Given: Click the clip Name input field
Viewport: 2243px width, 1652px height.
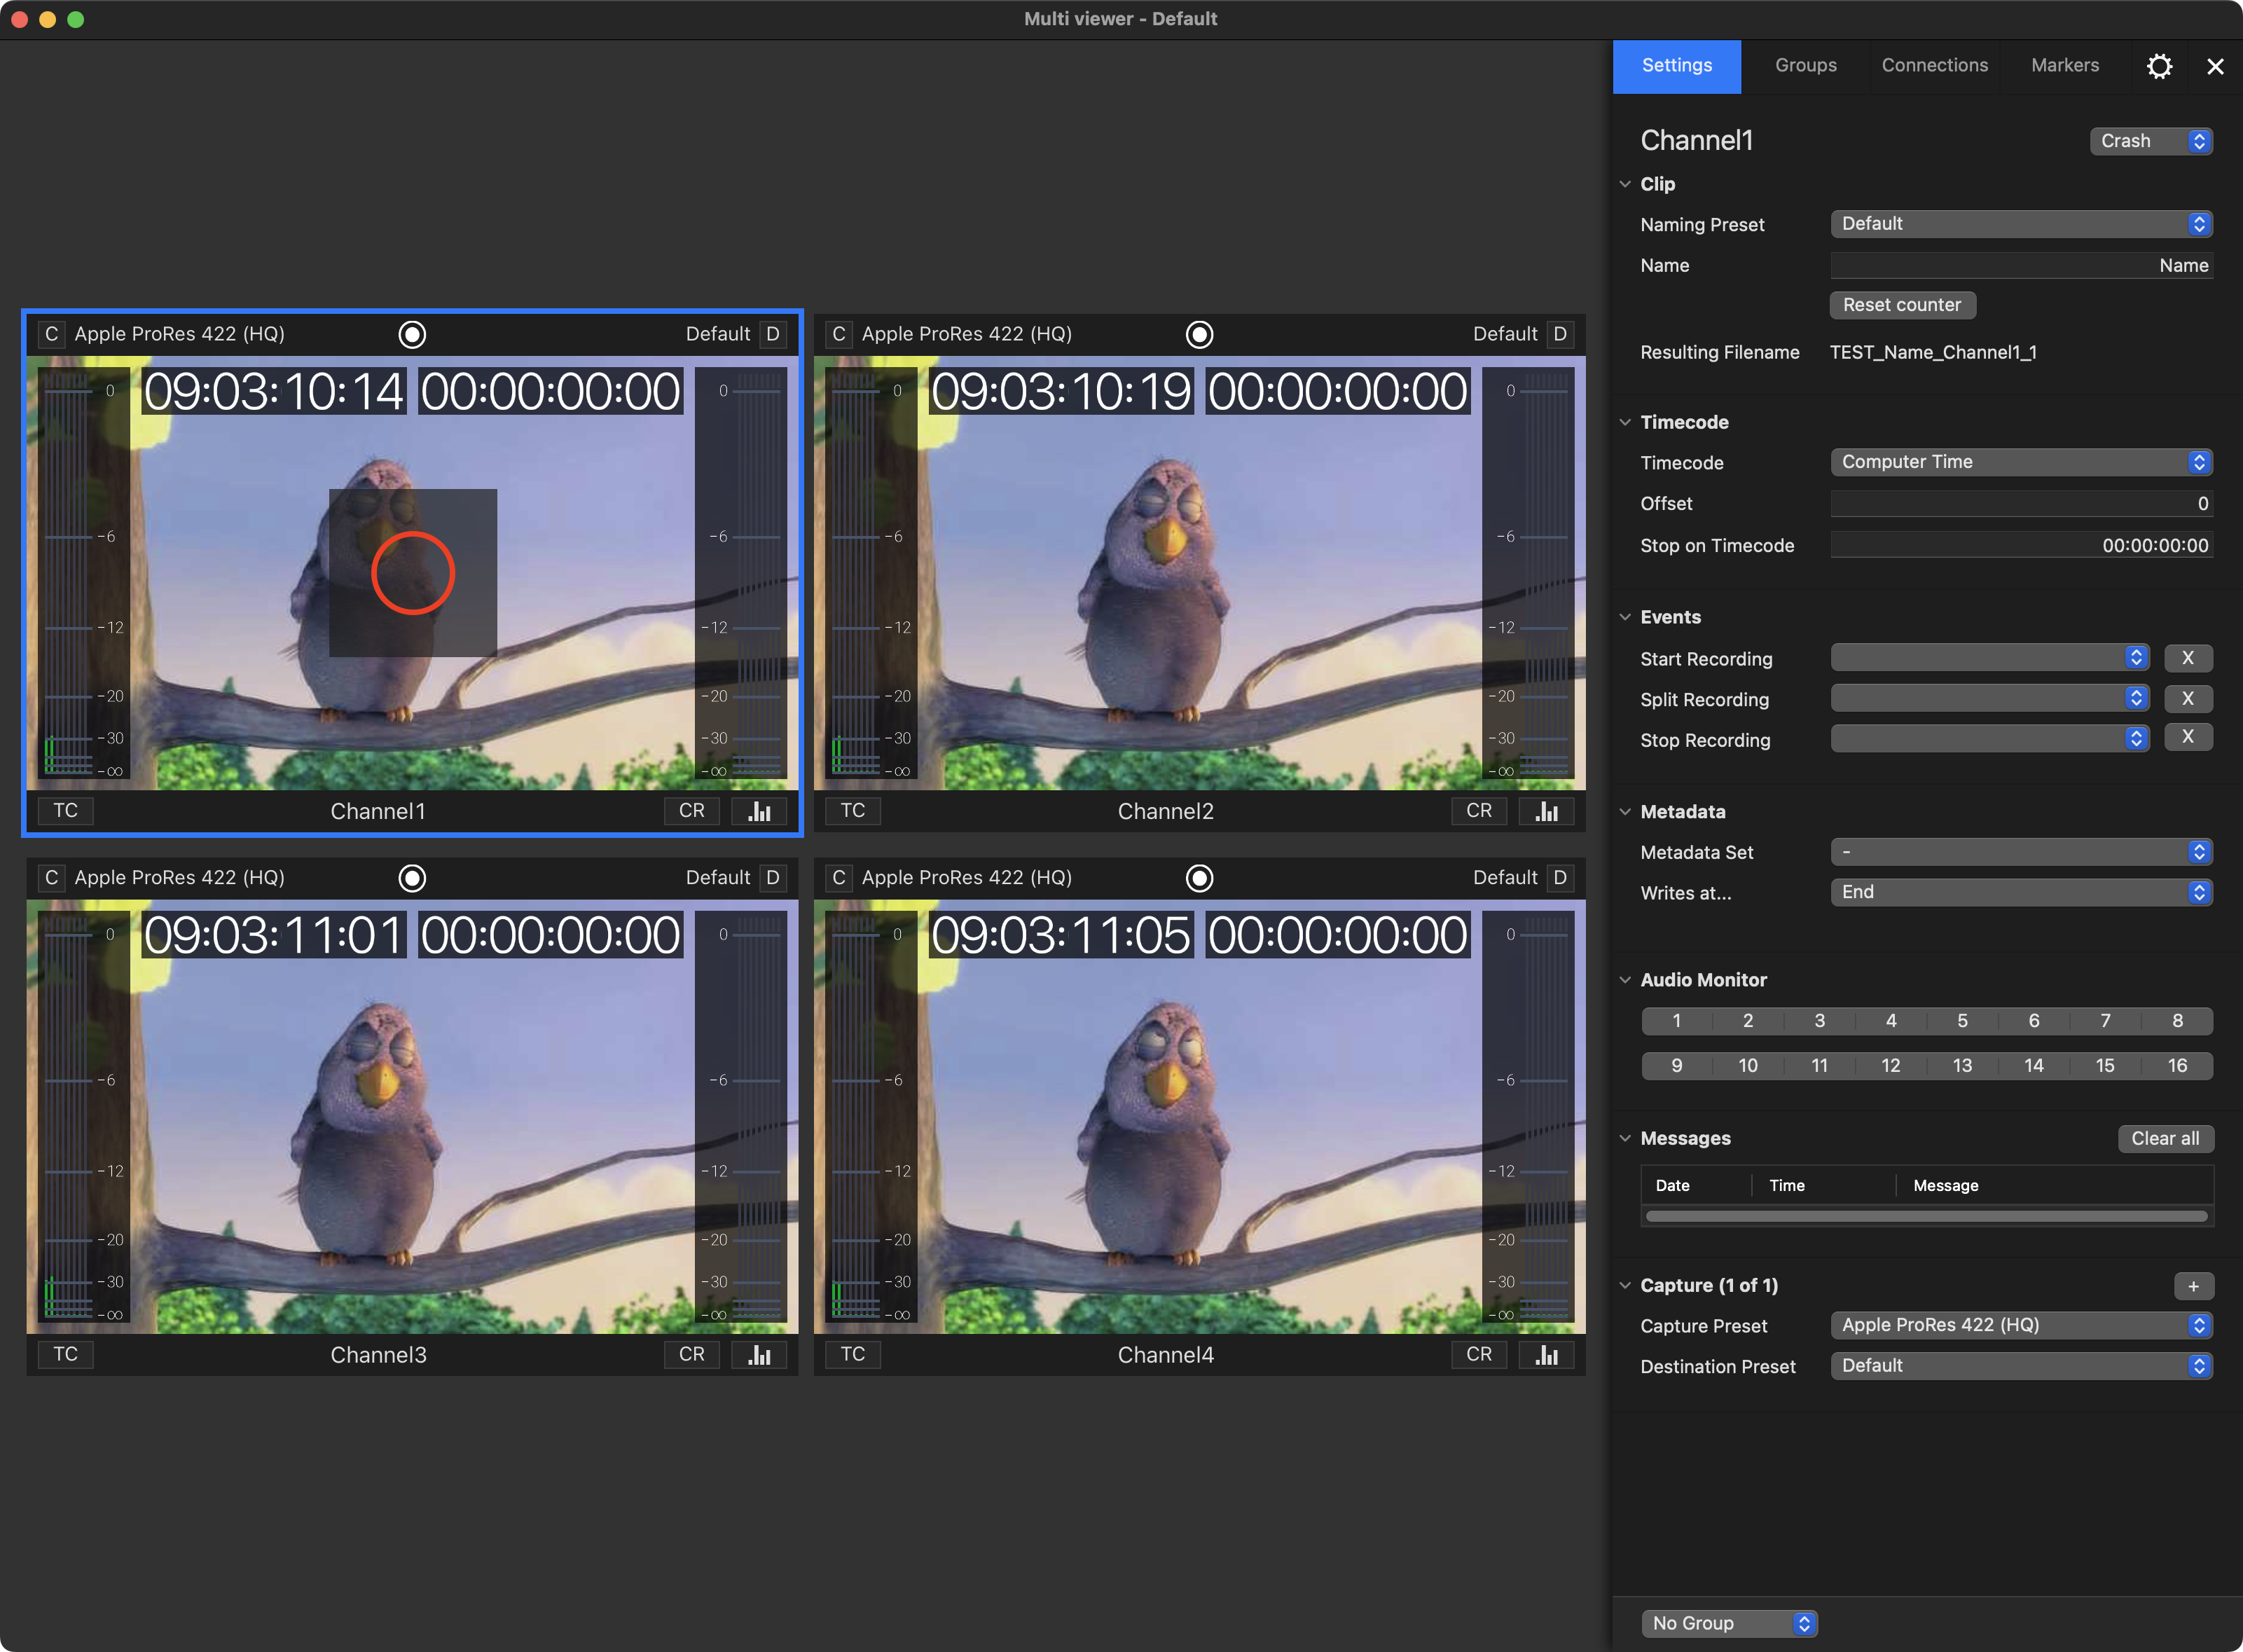Looking at the screenshot, I should coord(2021,265).
